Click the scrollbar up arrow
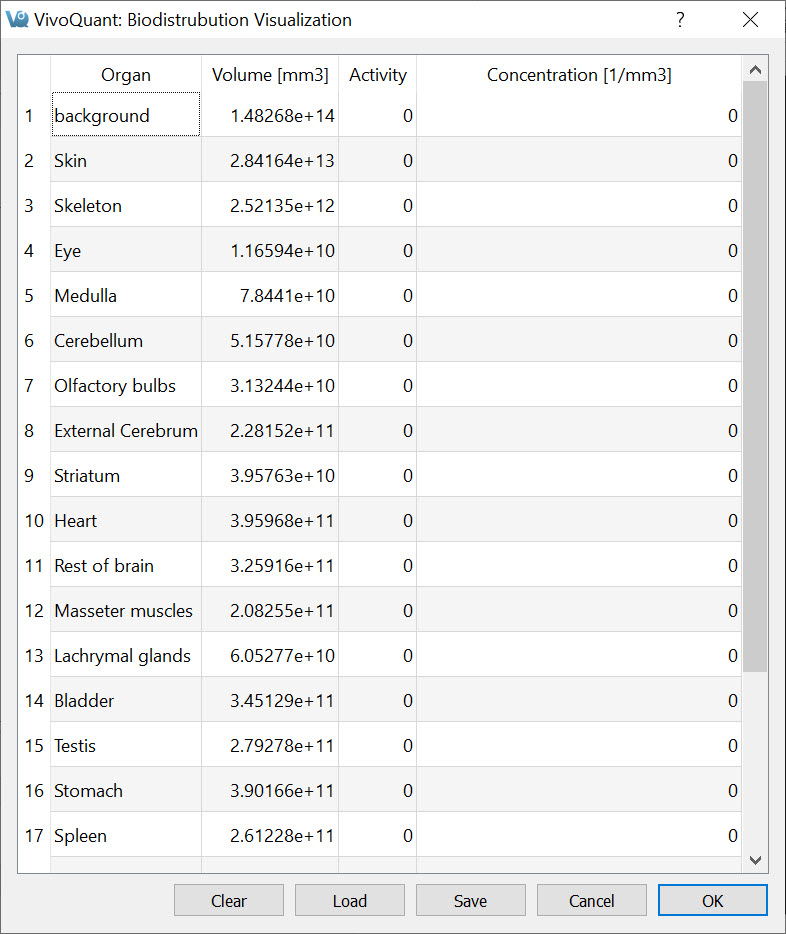The width and height of the screenshot is (786, 934). point(755,70)
